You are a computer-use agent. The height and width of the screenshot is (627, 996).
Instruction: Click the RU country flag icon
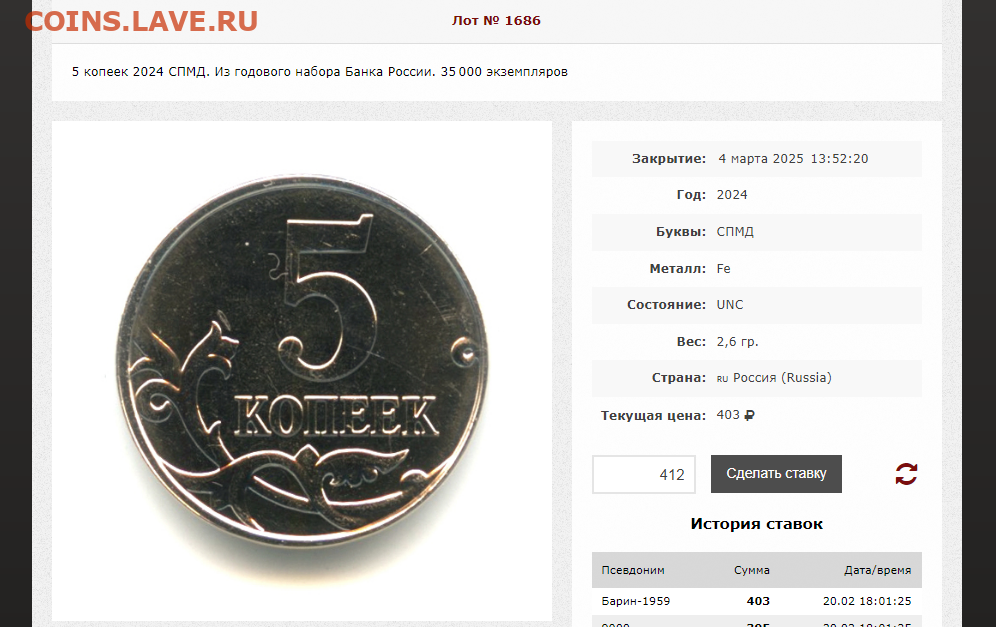(x=722, y=379)
